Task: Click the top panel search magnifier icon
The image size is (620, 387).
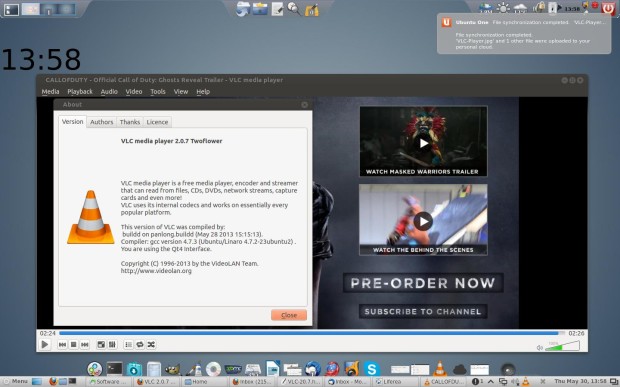Action: [x=294, y=9]
